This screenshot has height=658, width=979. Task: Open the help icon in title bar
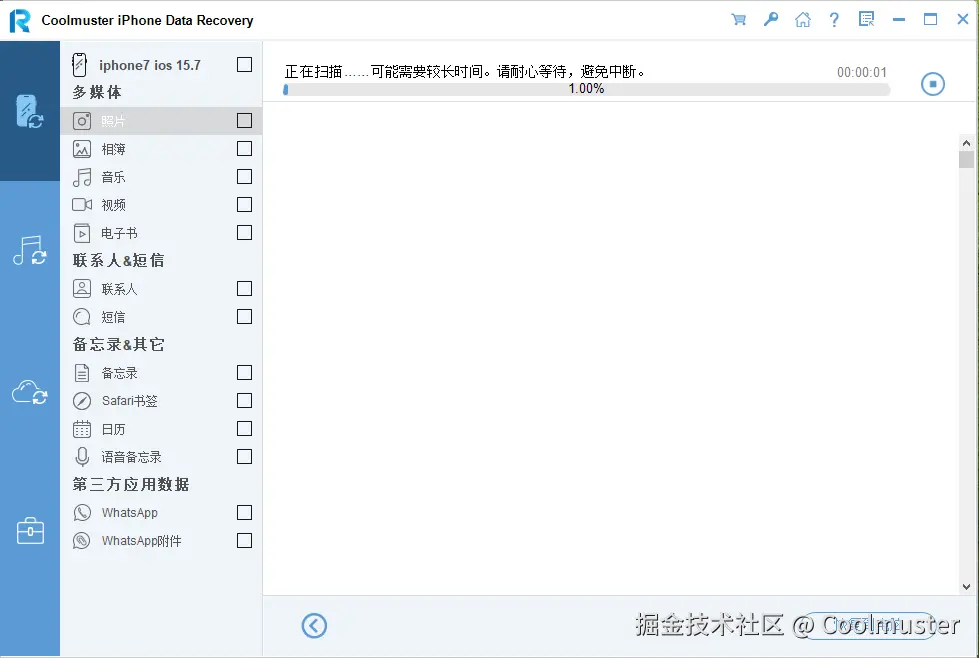[834, 19]
